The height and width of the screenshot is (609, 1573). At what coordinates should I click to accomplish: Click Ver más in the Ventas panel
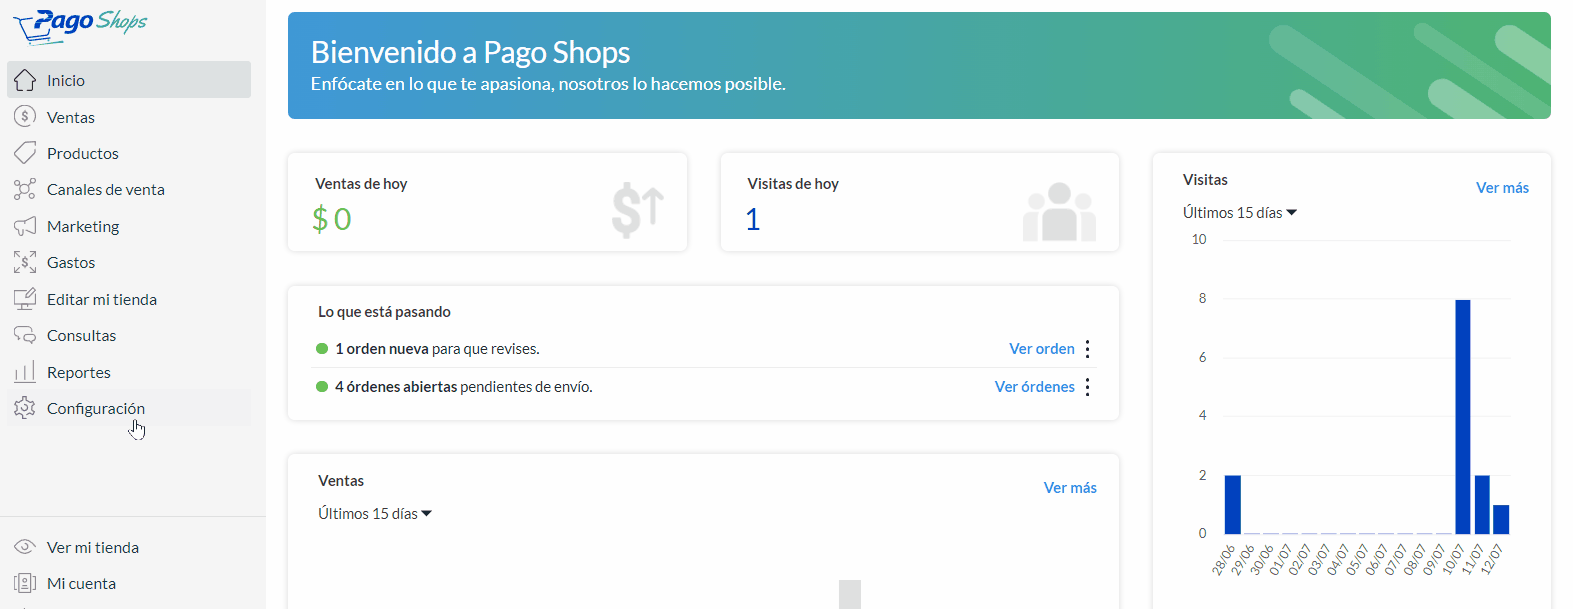pyautogui.click(x=1070, y=488)
